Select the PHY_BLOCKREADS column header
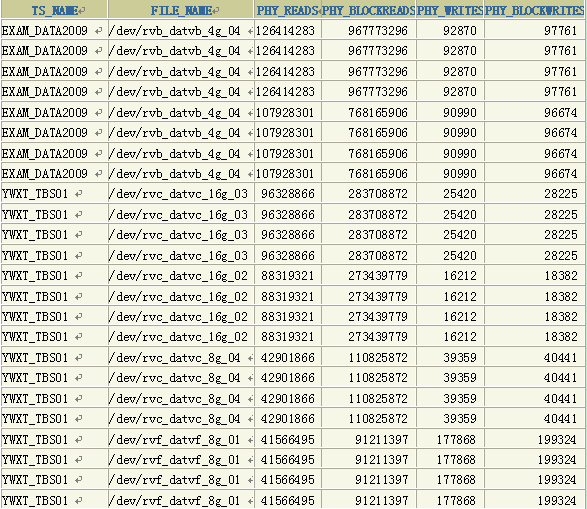This screenshot has width=587, height=509. pyautogui.click(x=368, y=10)
